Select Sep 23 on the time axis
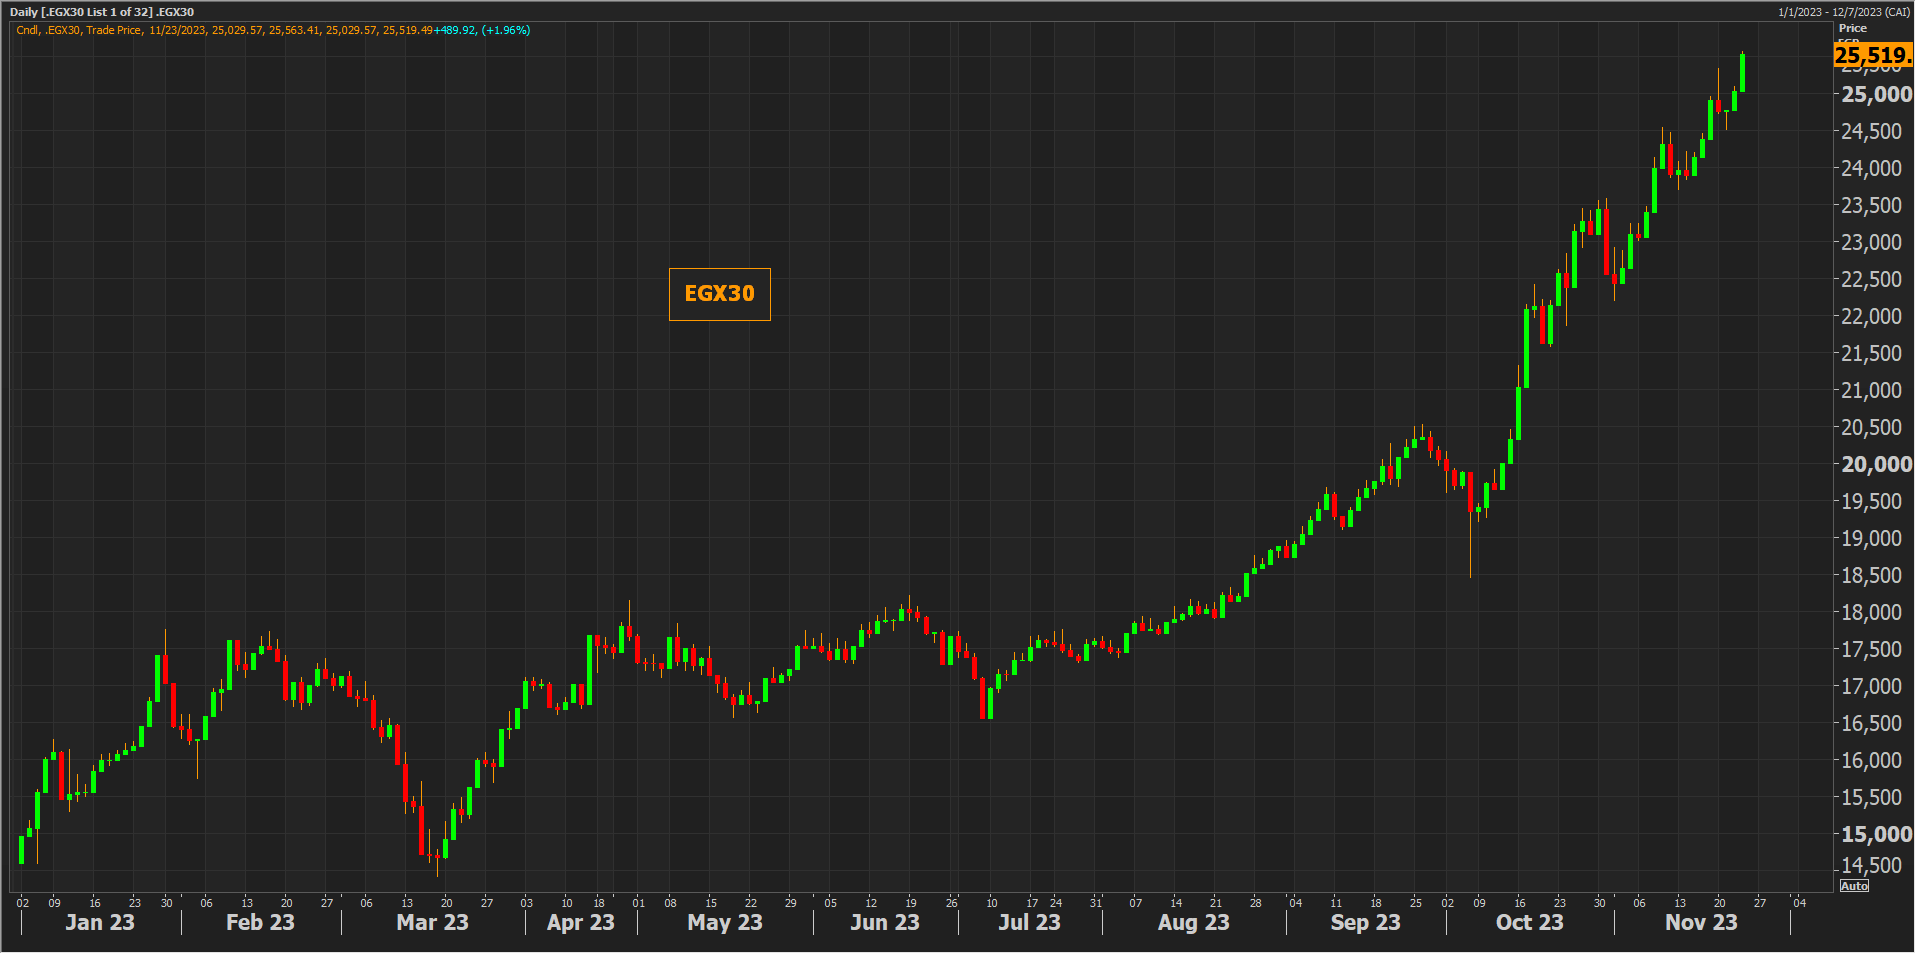 [1365, 922]
